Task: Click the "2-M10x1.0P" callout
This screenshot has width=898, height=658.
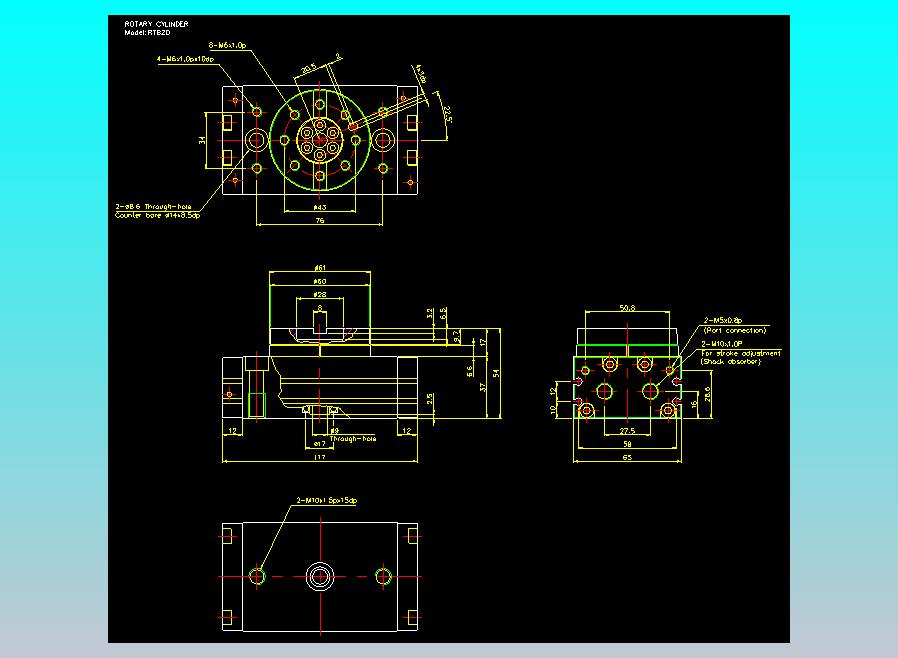Action: (722, 344)
